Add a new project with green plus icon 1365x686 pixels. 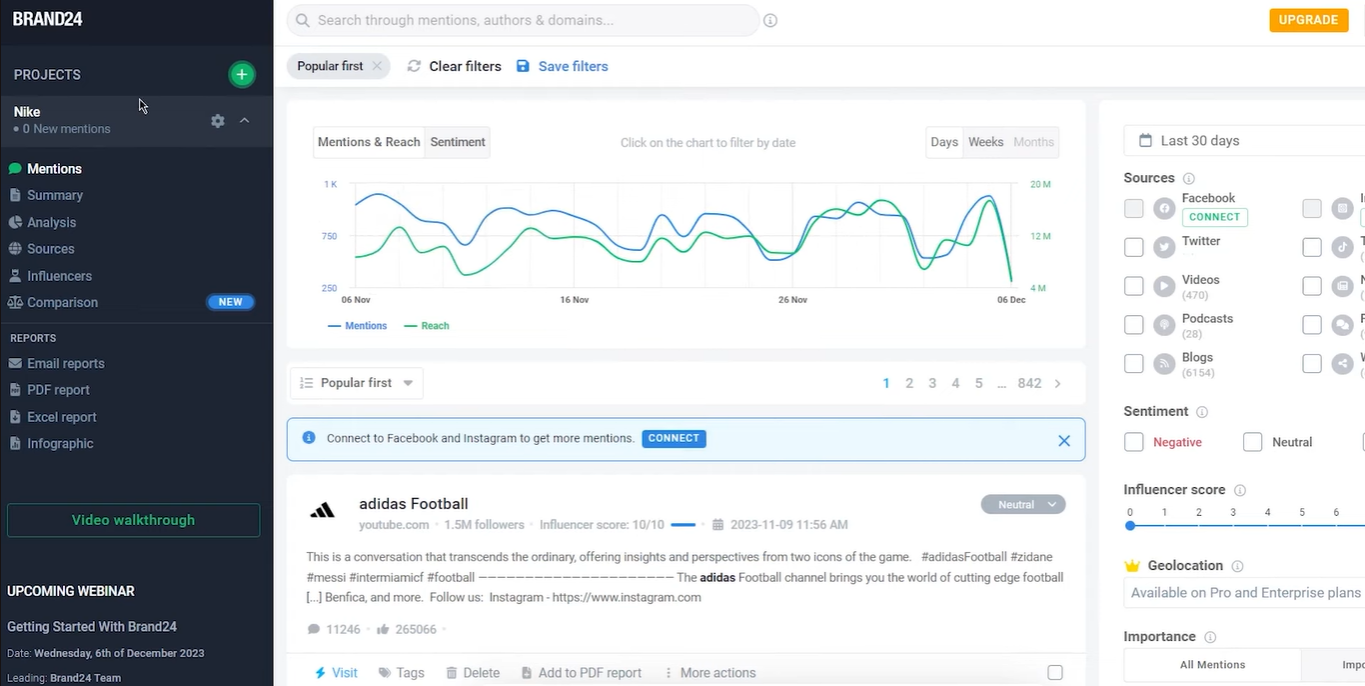point(241,74)
